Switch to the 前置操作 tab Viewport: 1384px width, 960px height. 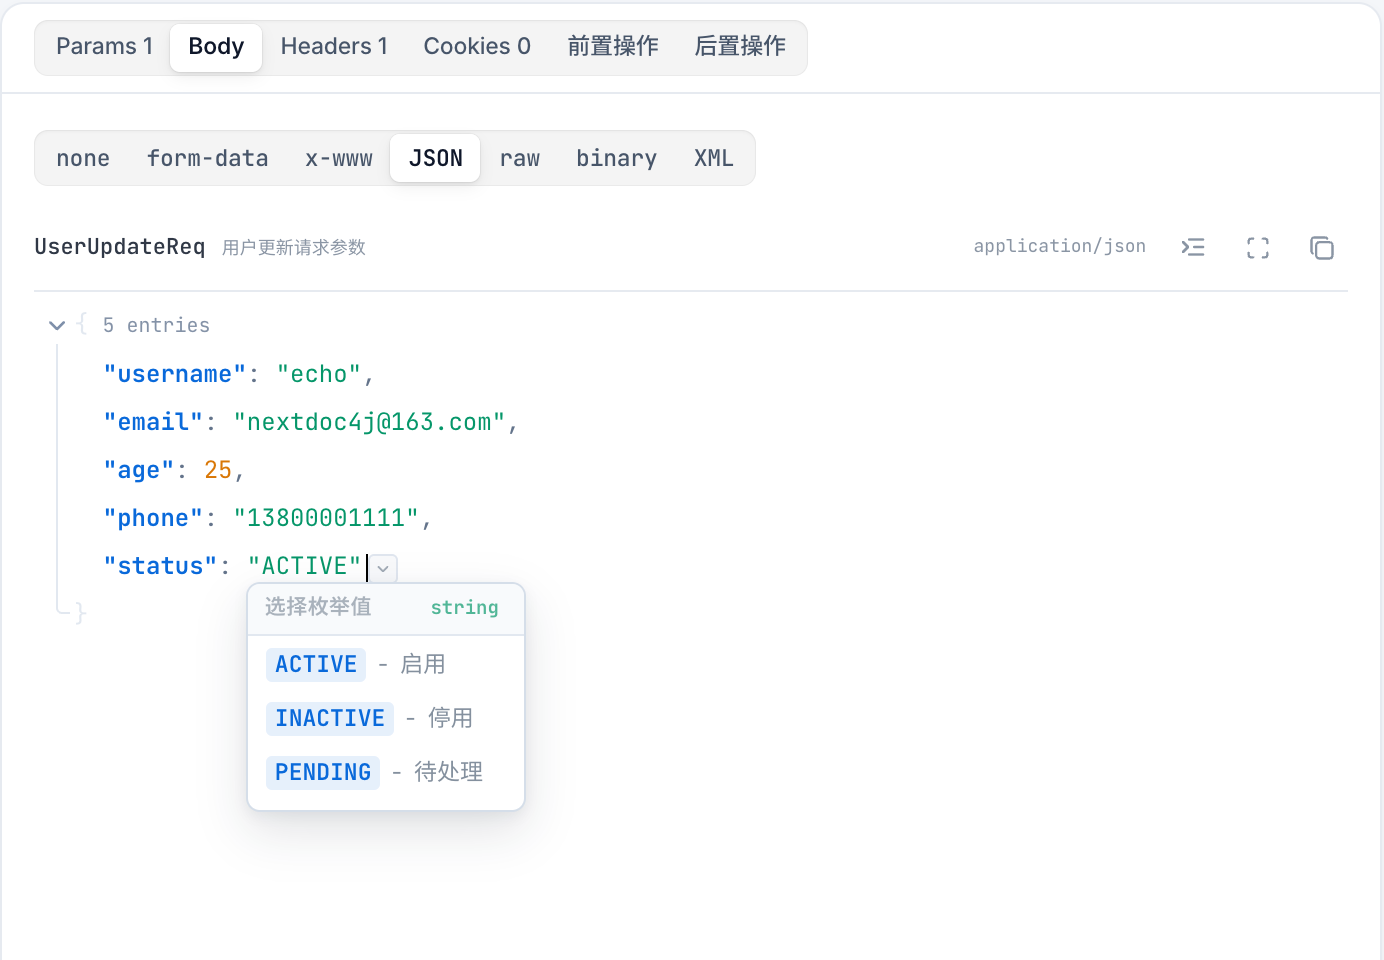click(x=613, y=47)
